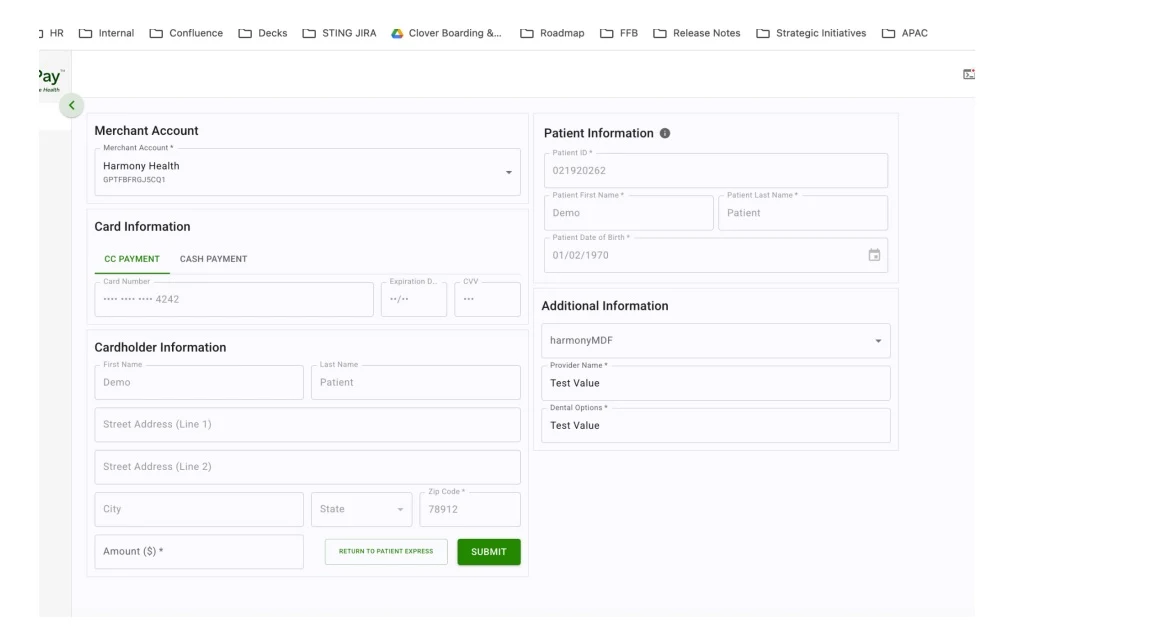This screenshot has height=642, width=1152.
Task: Open the FFB bookmarks folder
Action: click(619, 33)
